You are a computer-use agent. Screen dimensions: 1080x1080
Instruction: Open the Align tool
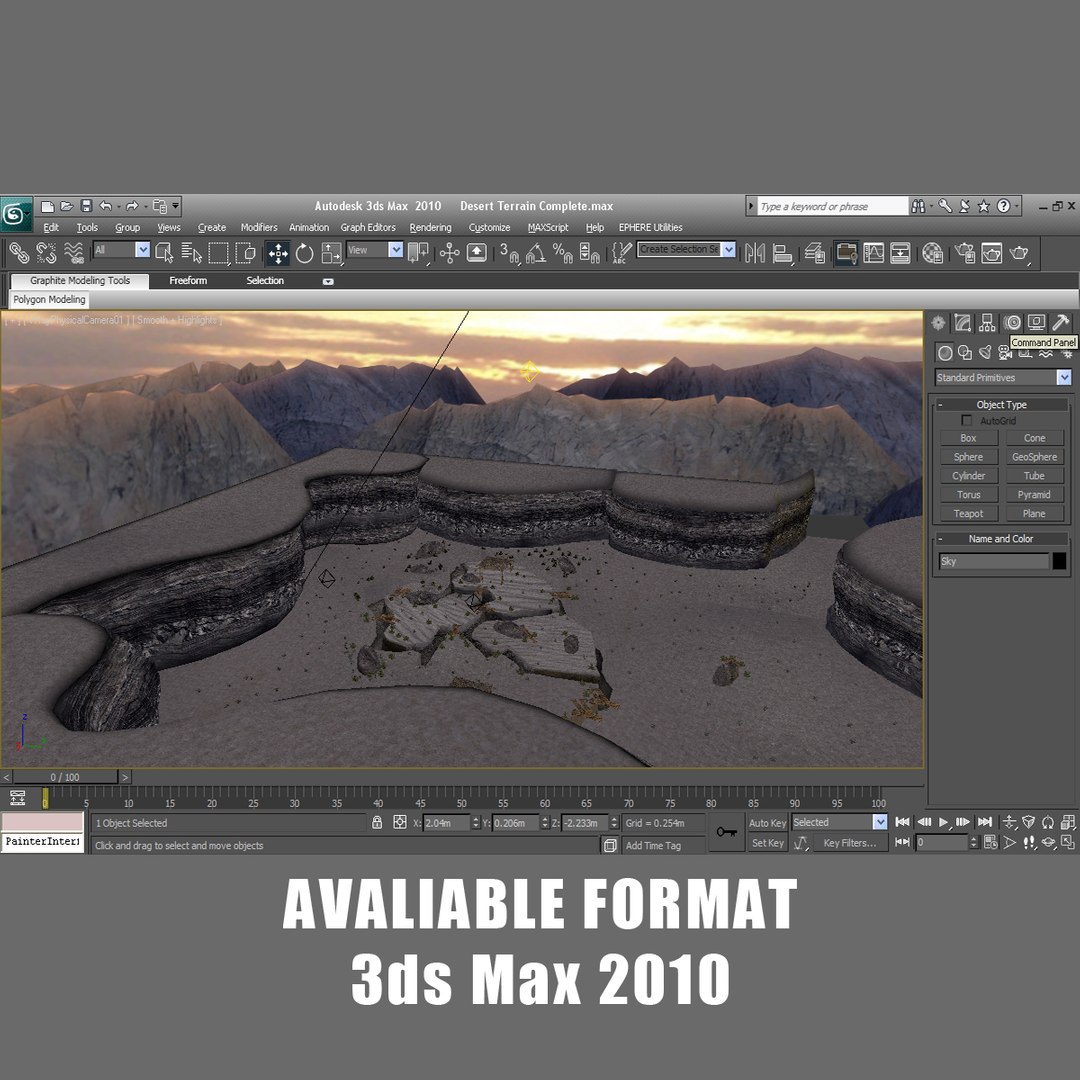(782, 253)
